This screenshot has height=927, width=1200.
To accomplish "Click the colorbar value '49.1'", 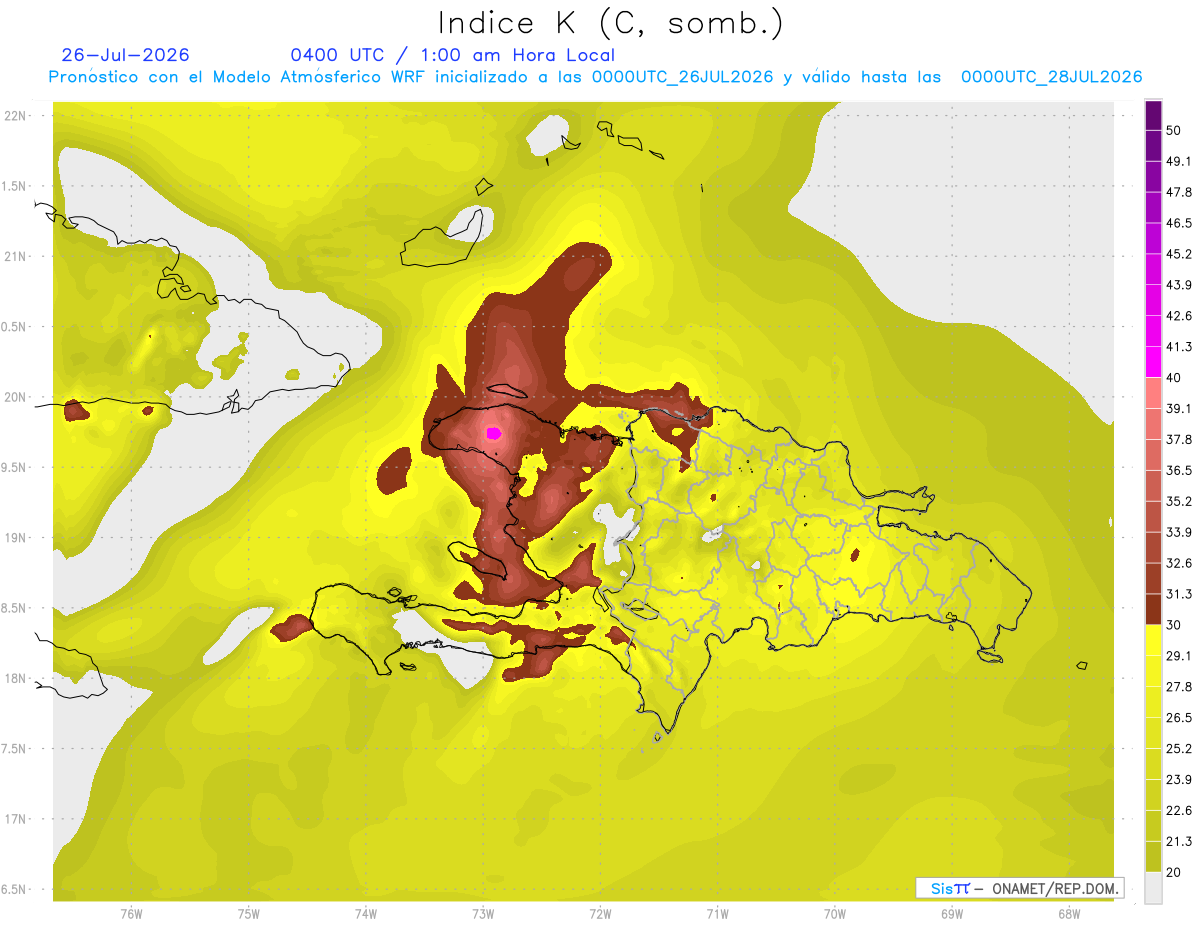I will click(x=1180, y=161).
